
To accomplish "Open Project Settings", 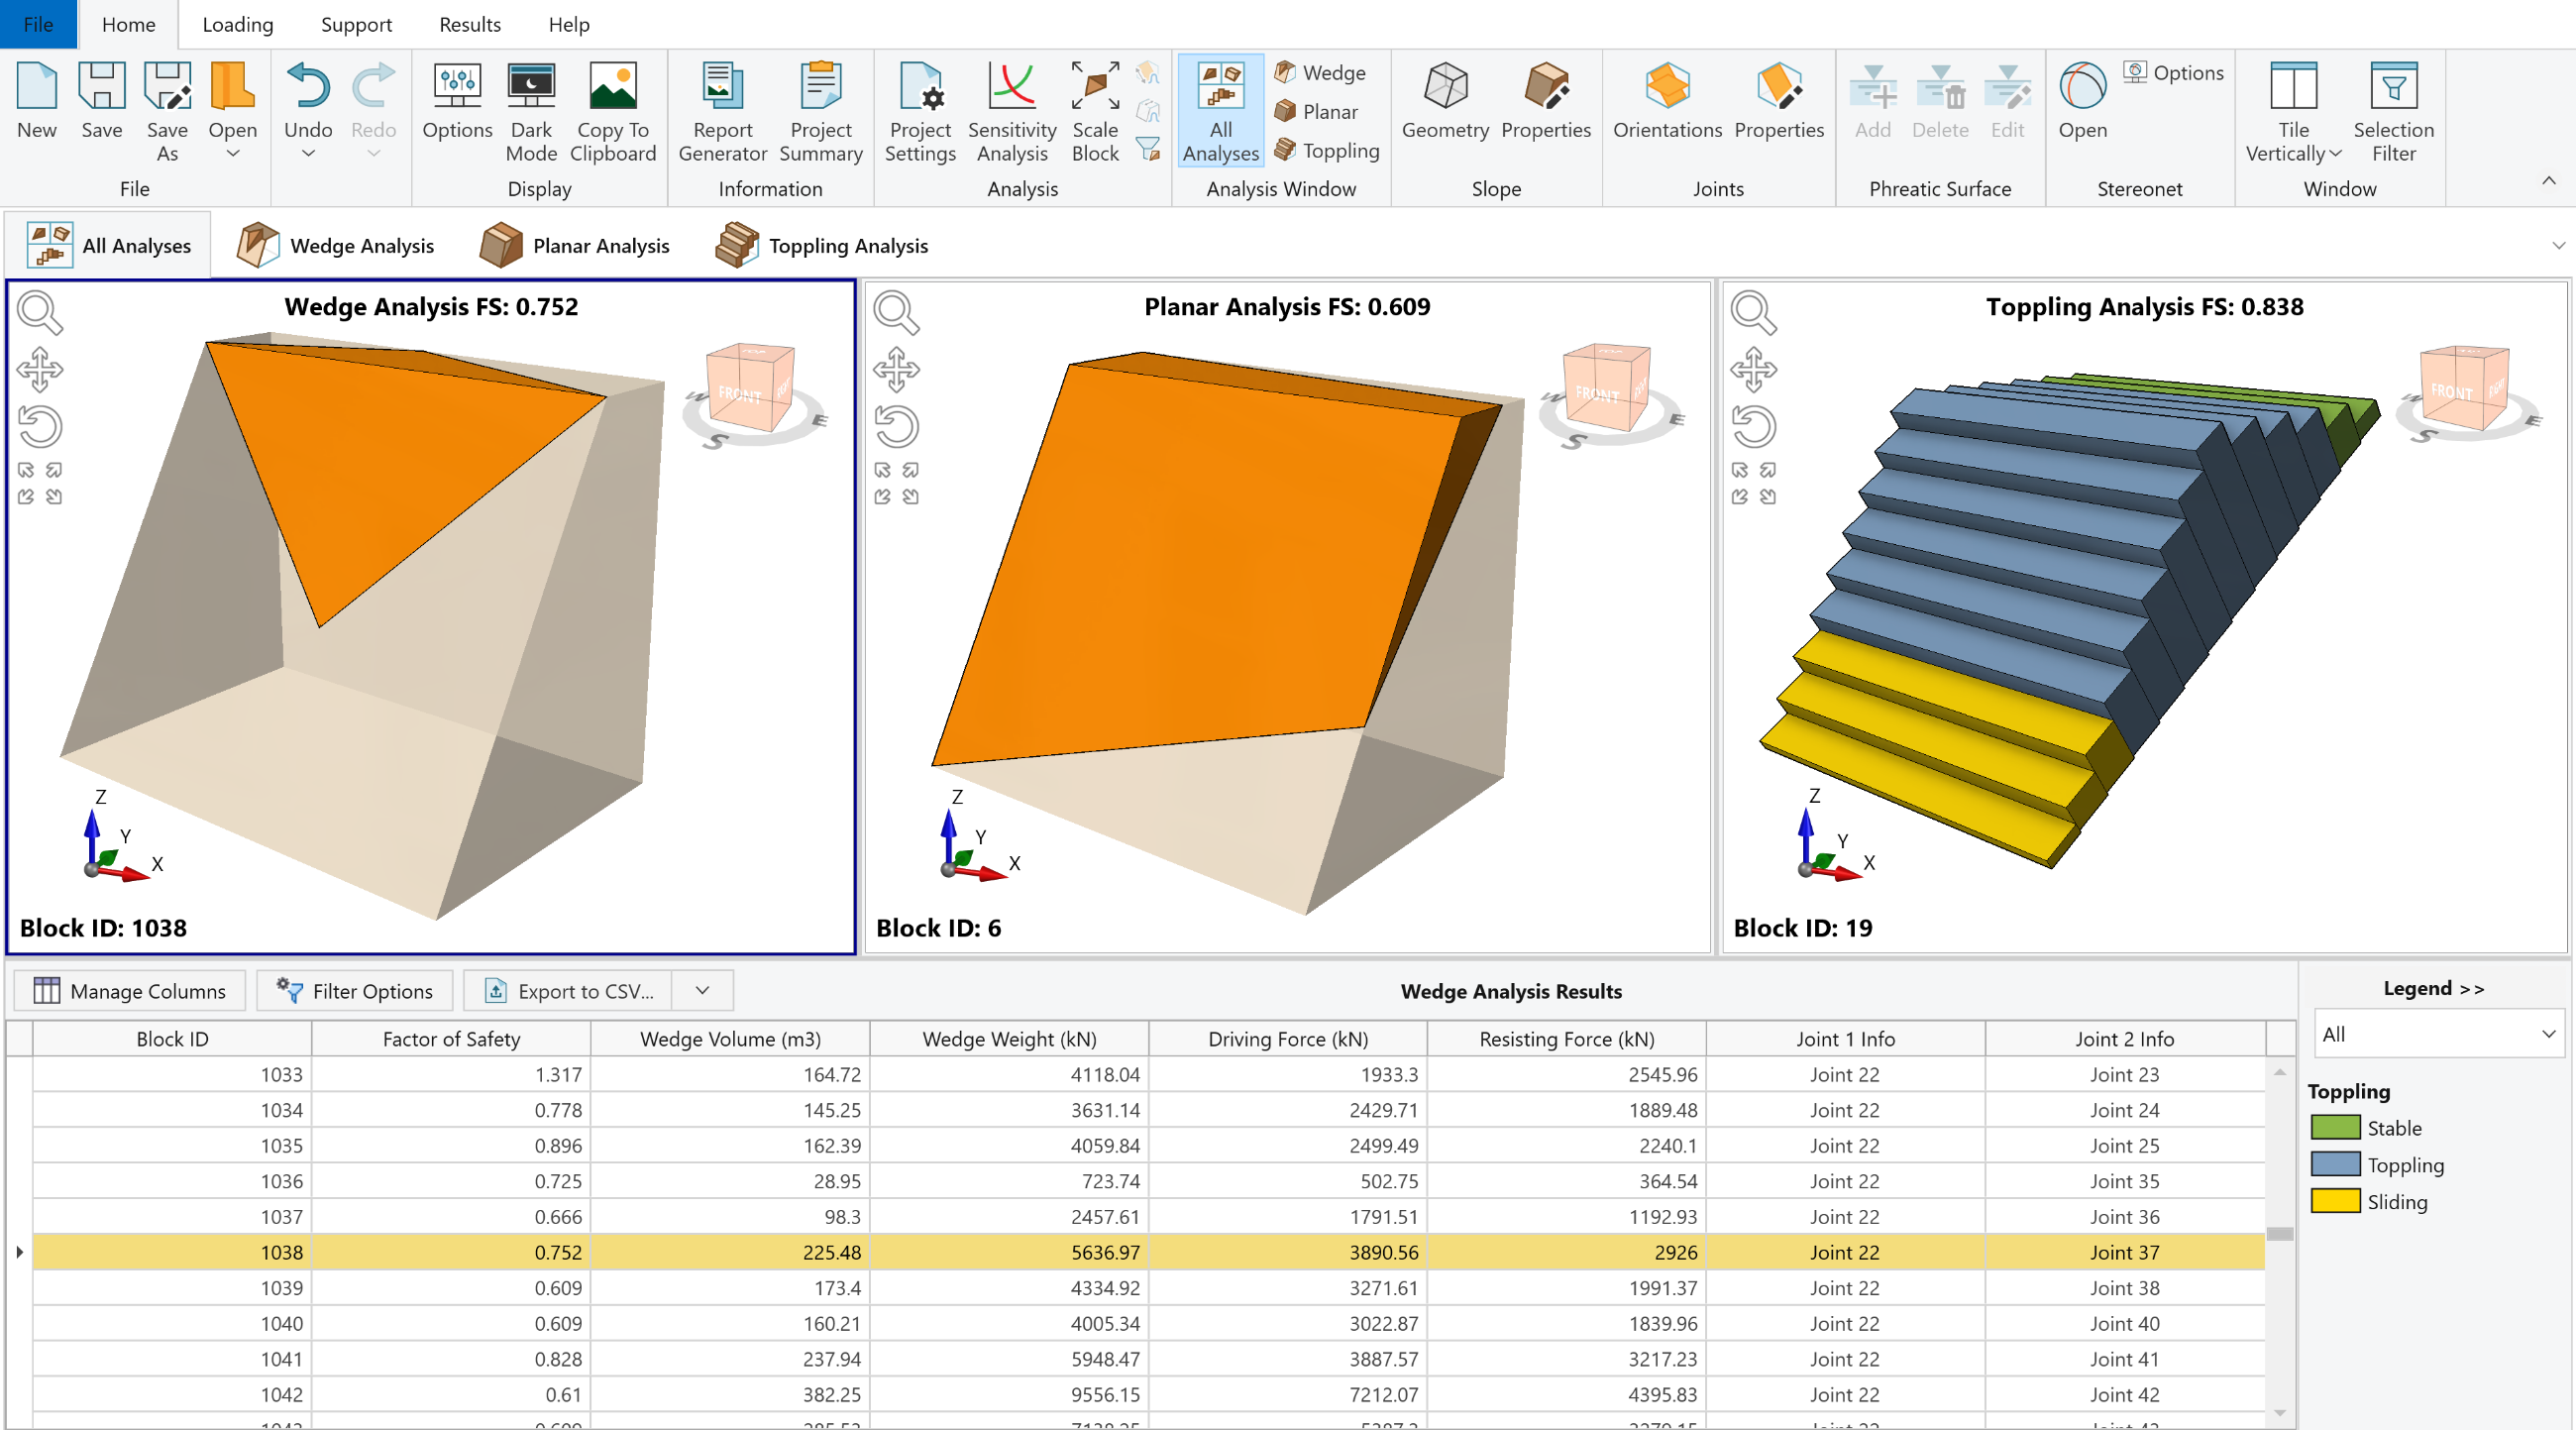I will pyautogui.click(x=919, y=110).
